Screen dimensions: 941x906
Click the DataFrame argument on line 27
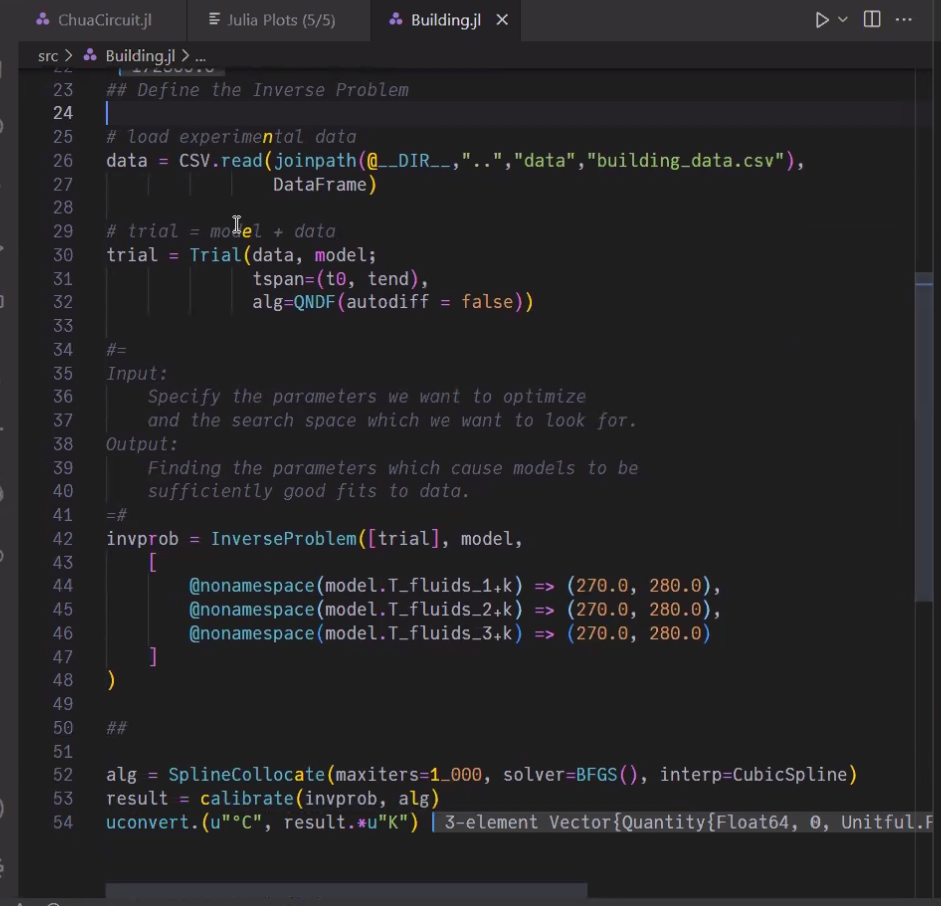pos(320,184)
